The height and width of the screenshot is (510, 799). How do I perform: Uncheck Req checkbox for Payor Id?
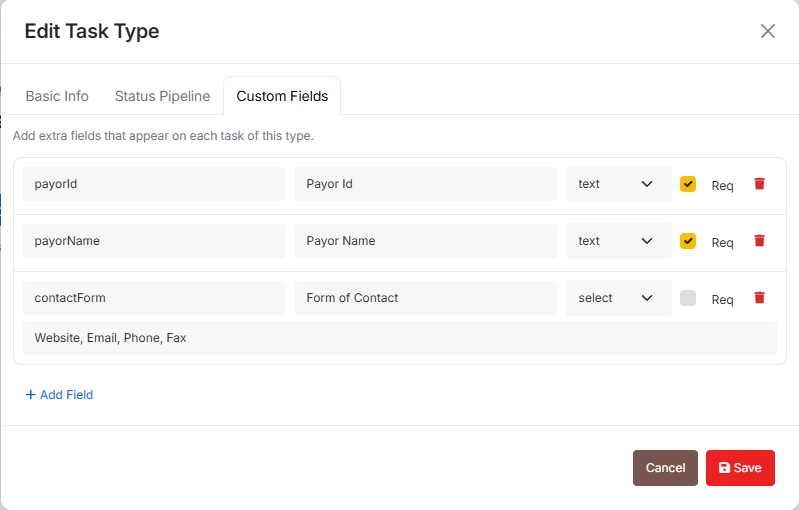[688, 184]
